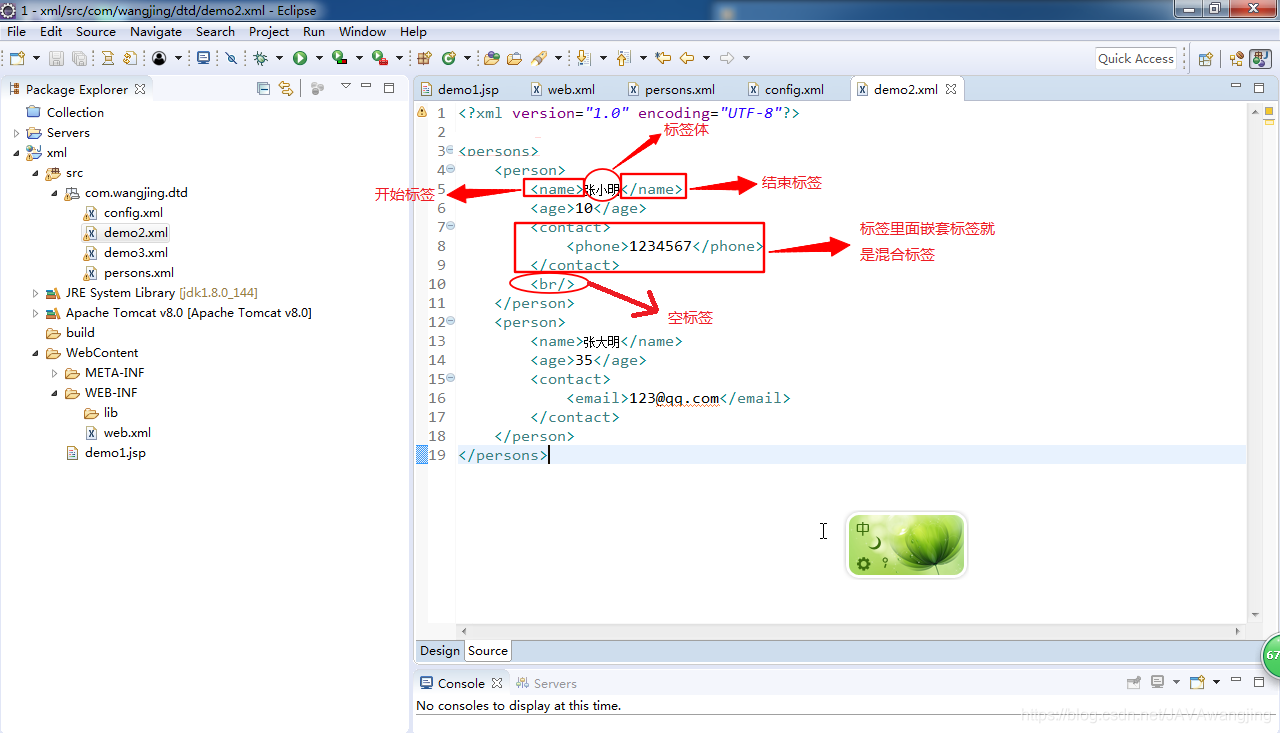
Task: Collapse the xml project node
Action: point(17,153)
